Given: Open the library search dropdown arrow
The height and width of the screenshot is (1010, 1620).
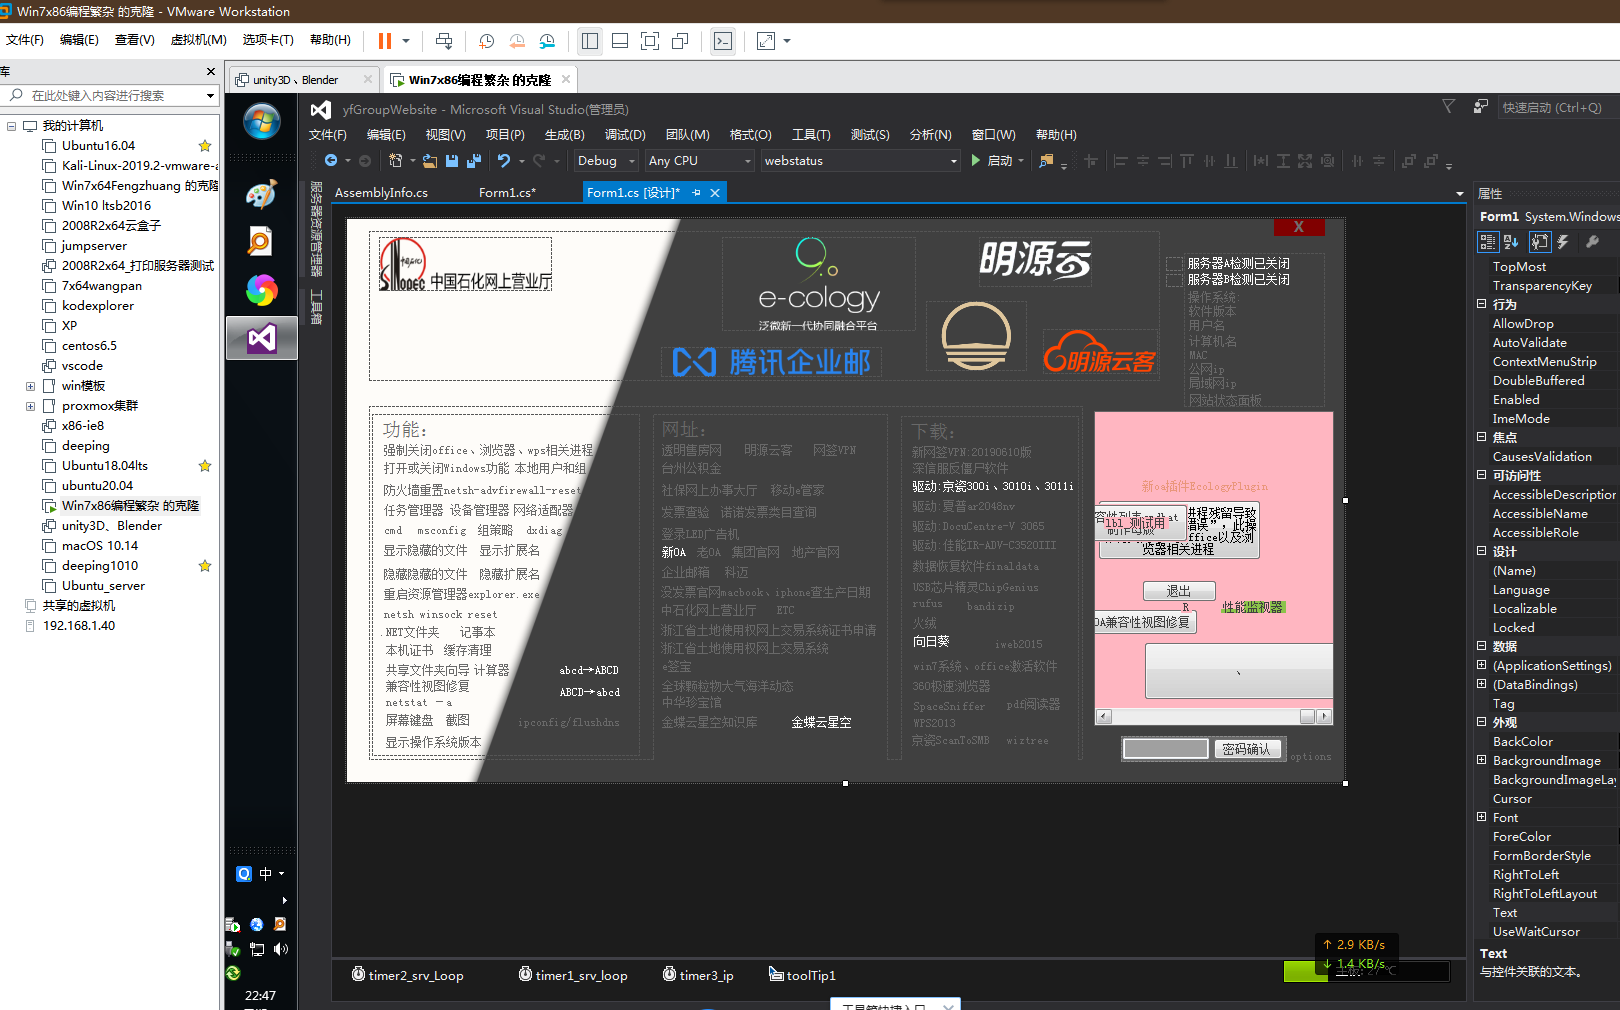Looking at the screenshot, I should (x=210, y=96).
